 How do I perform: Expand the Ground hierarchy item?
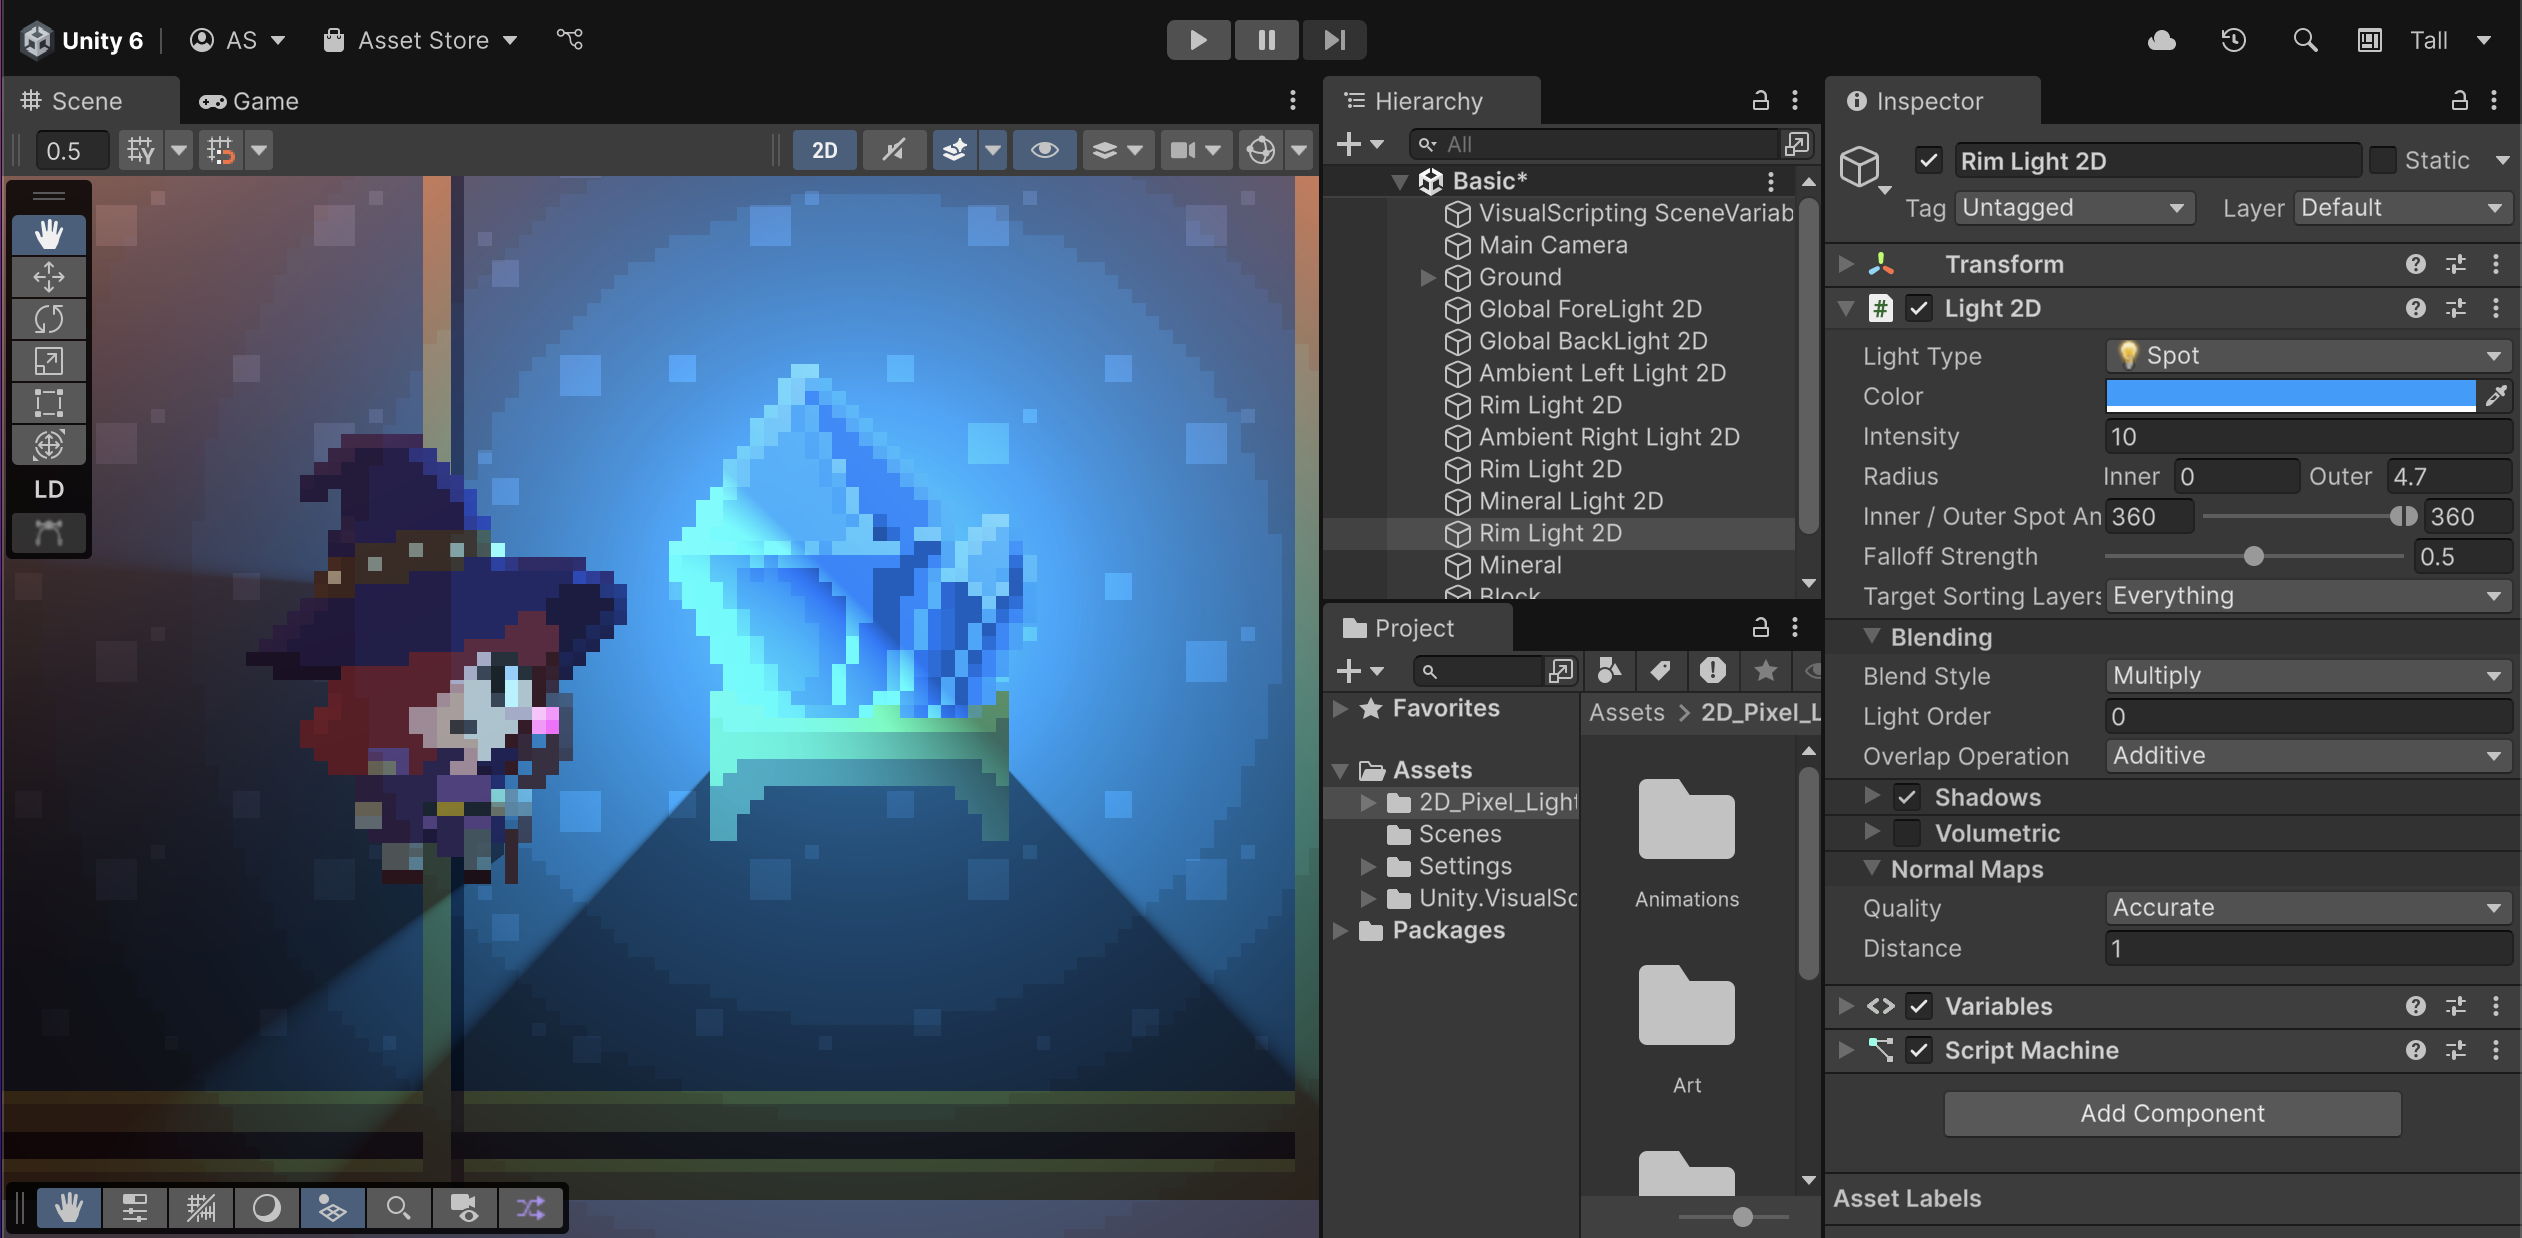(x=1428, y=277)
